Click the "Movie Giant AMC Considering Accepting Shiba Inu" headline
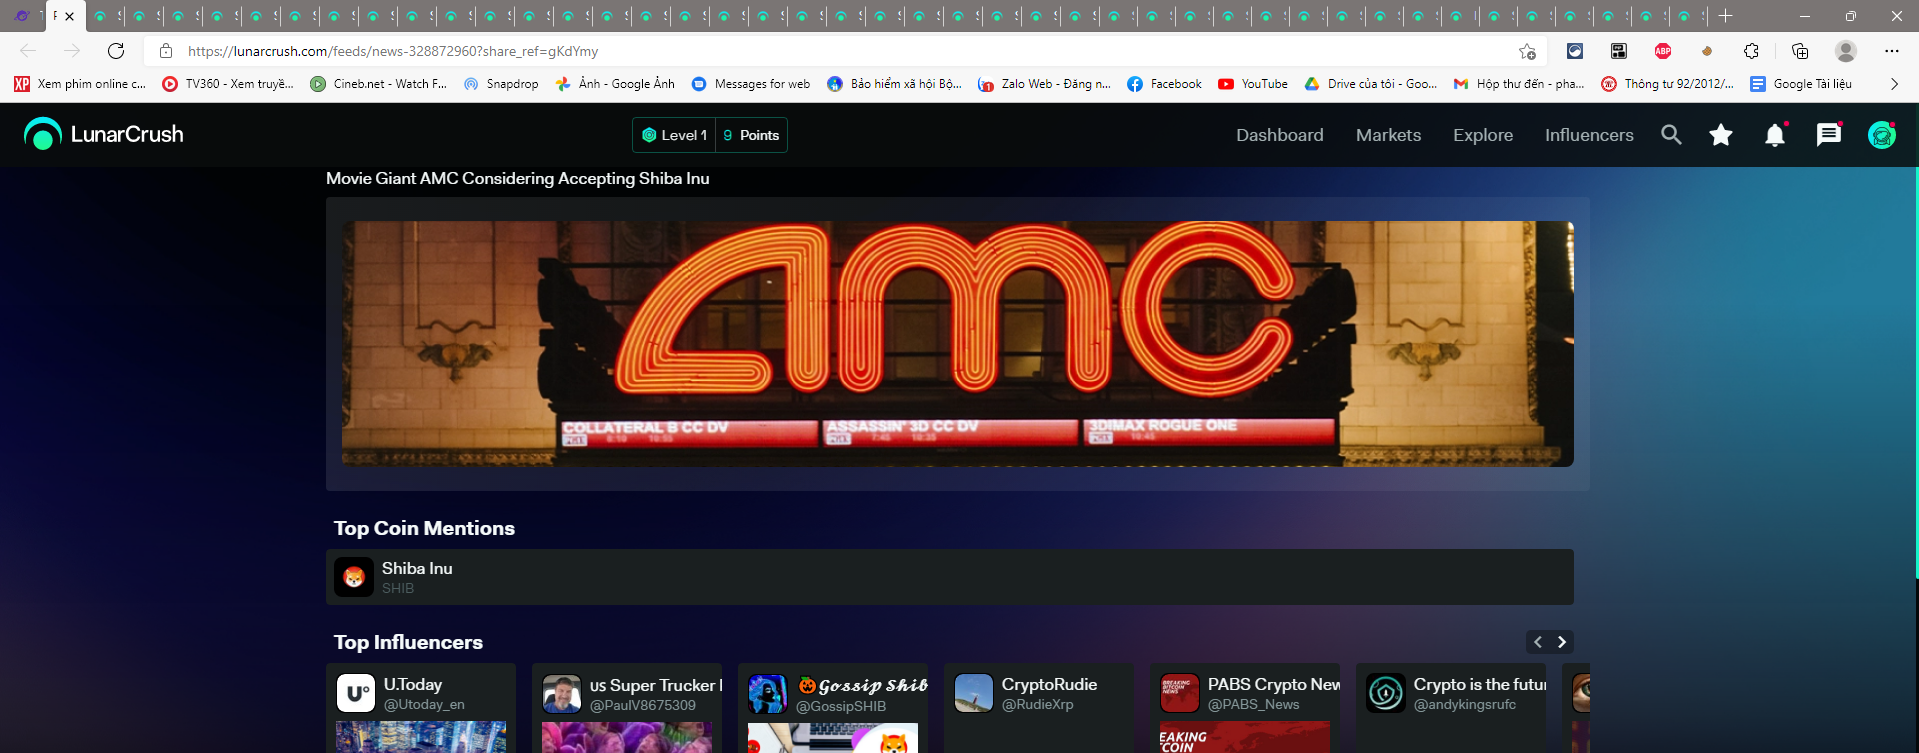Image resolution: width=1919 pixels, height=753 pixels. tap(518, 178)
